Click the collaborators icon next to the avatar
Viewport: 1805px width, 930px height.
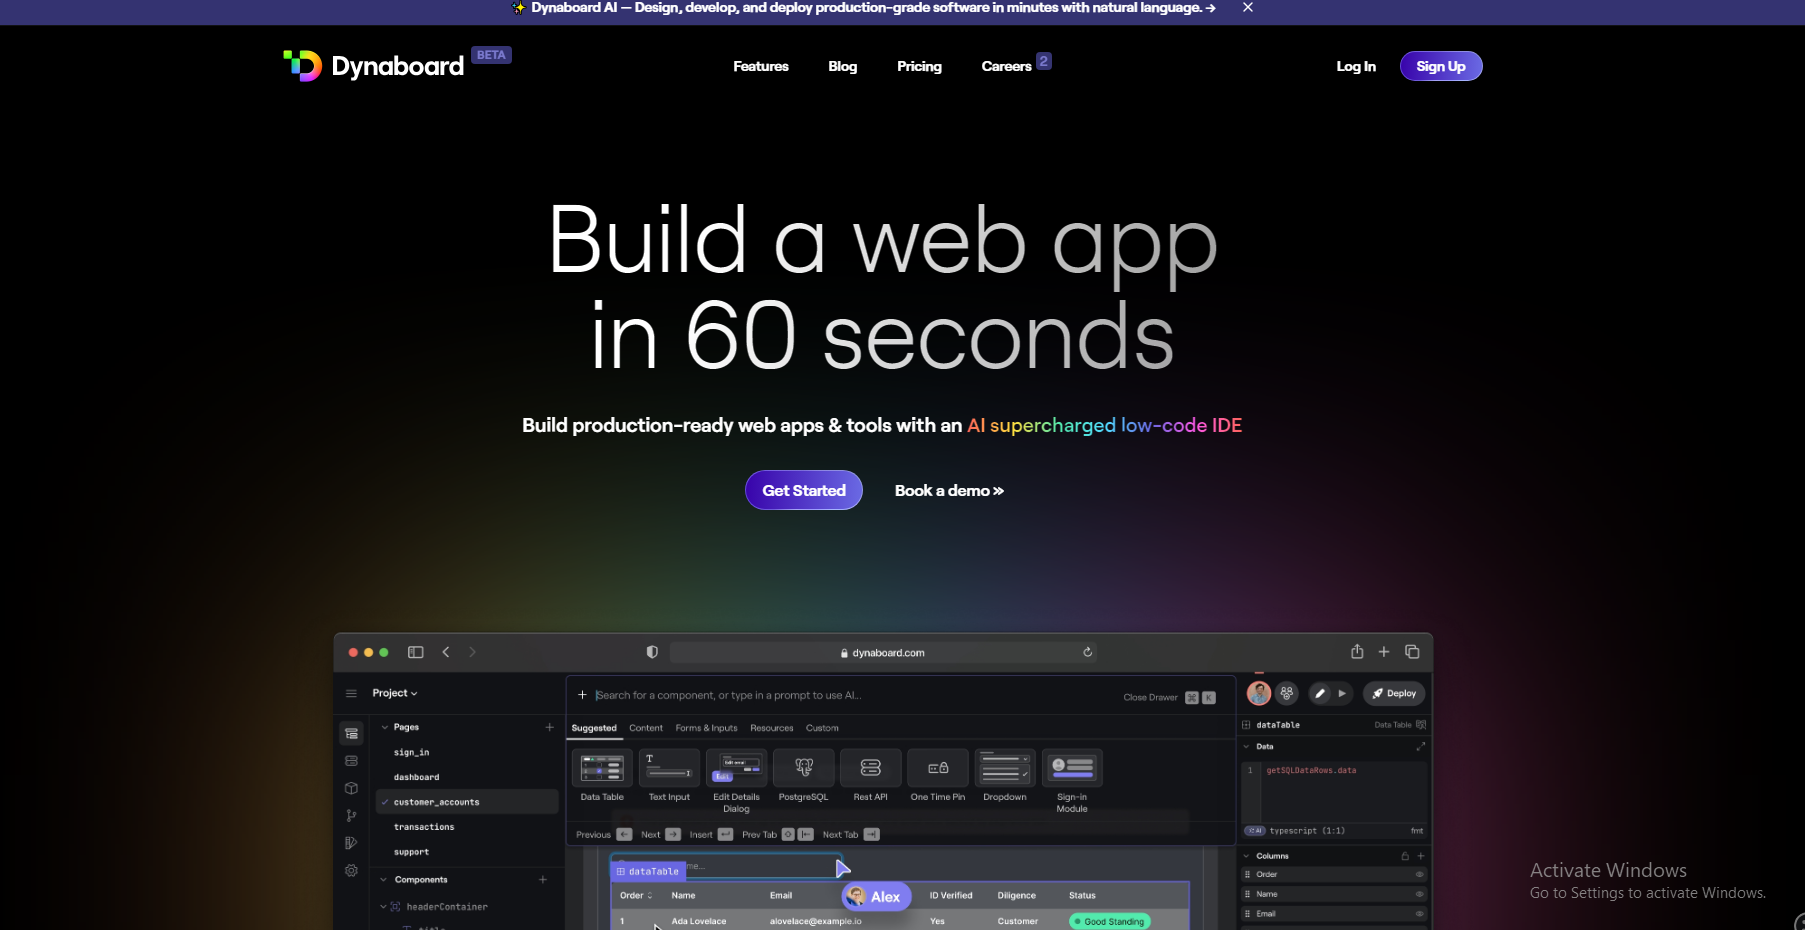pos(1287,693)
